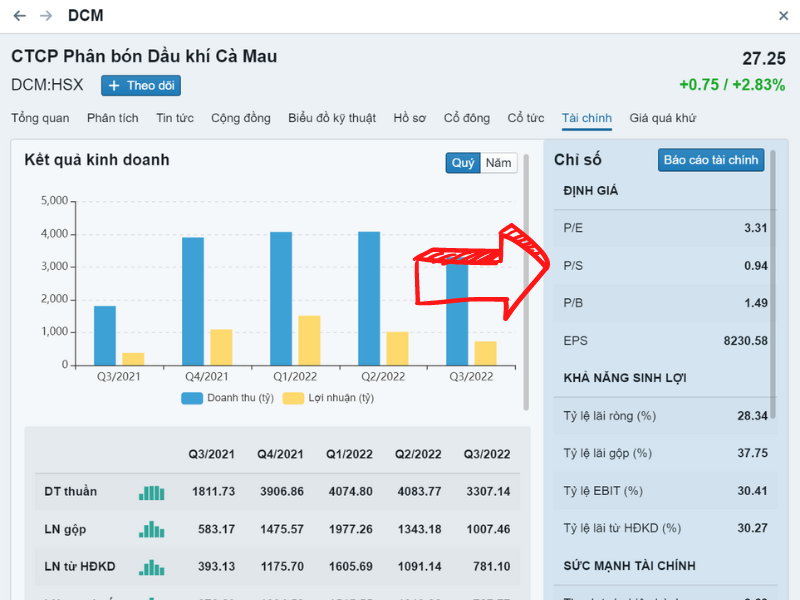800x600 pixels.
Task: Click the chart panel vertical scrollbar
Action: click(x=526, y=282)
